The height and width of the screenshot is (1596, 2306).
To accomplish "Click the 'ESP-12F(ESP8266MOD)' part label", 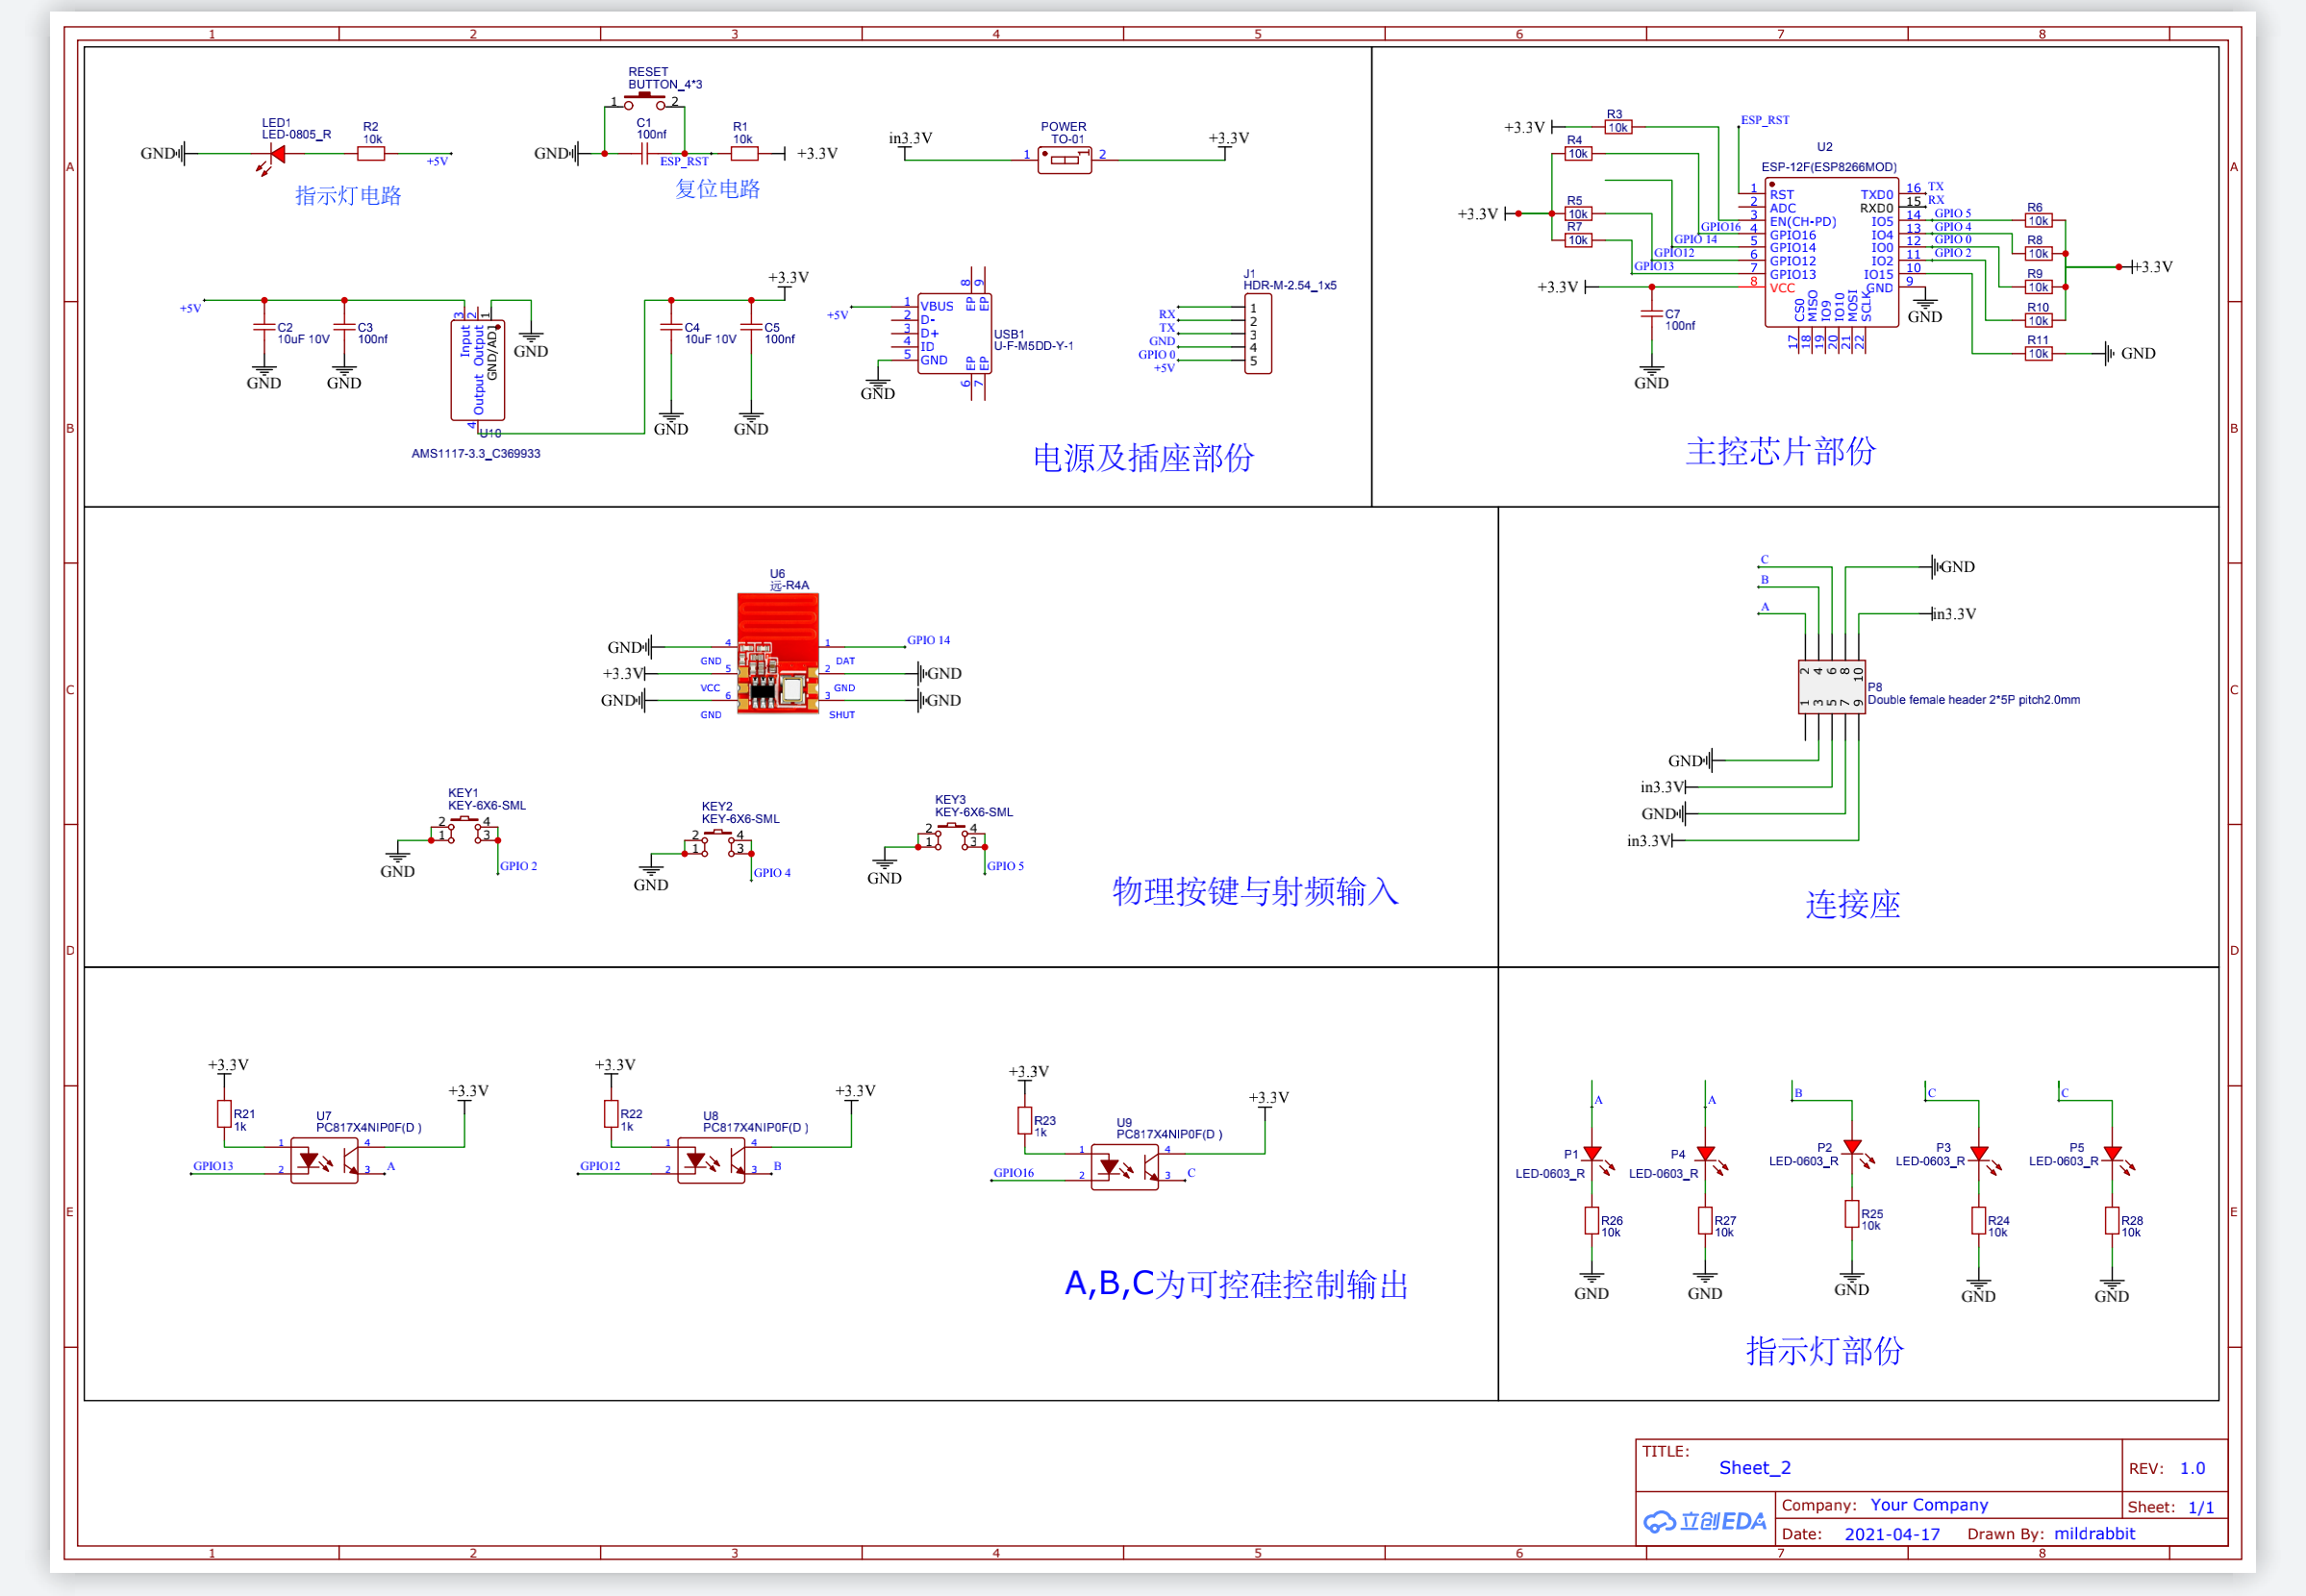I will (1829, 167).
